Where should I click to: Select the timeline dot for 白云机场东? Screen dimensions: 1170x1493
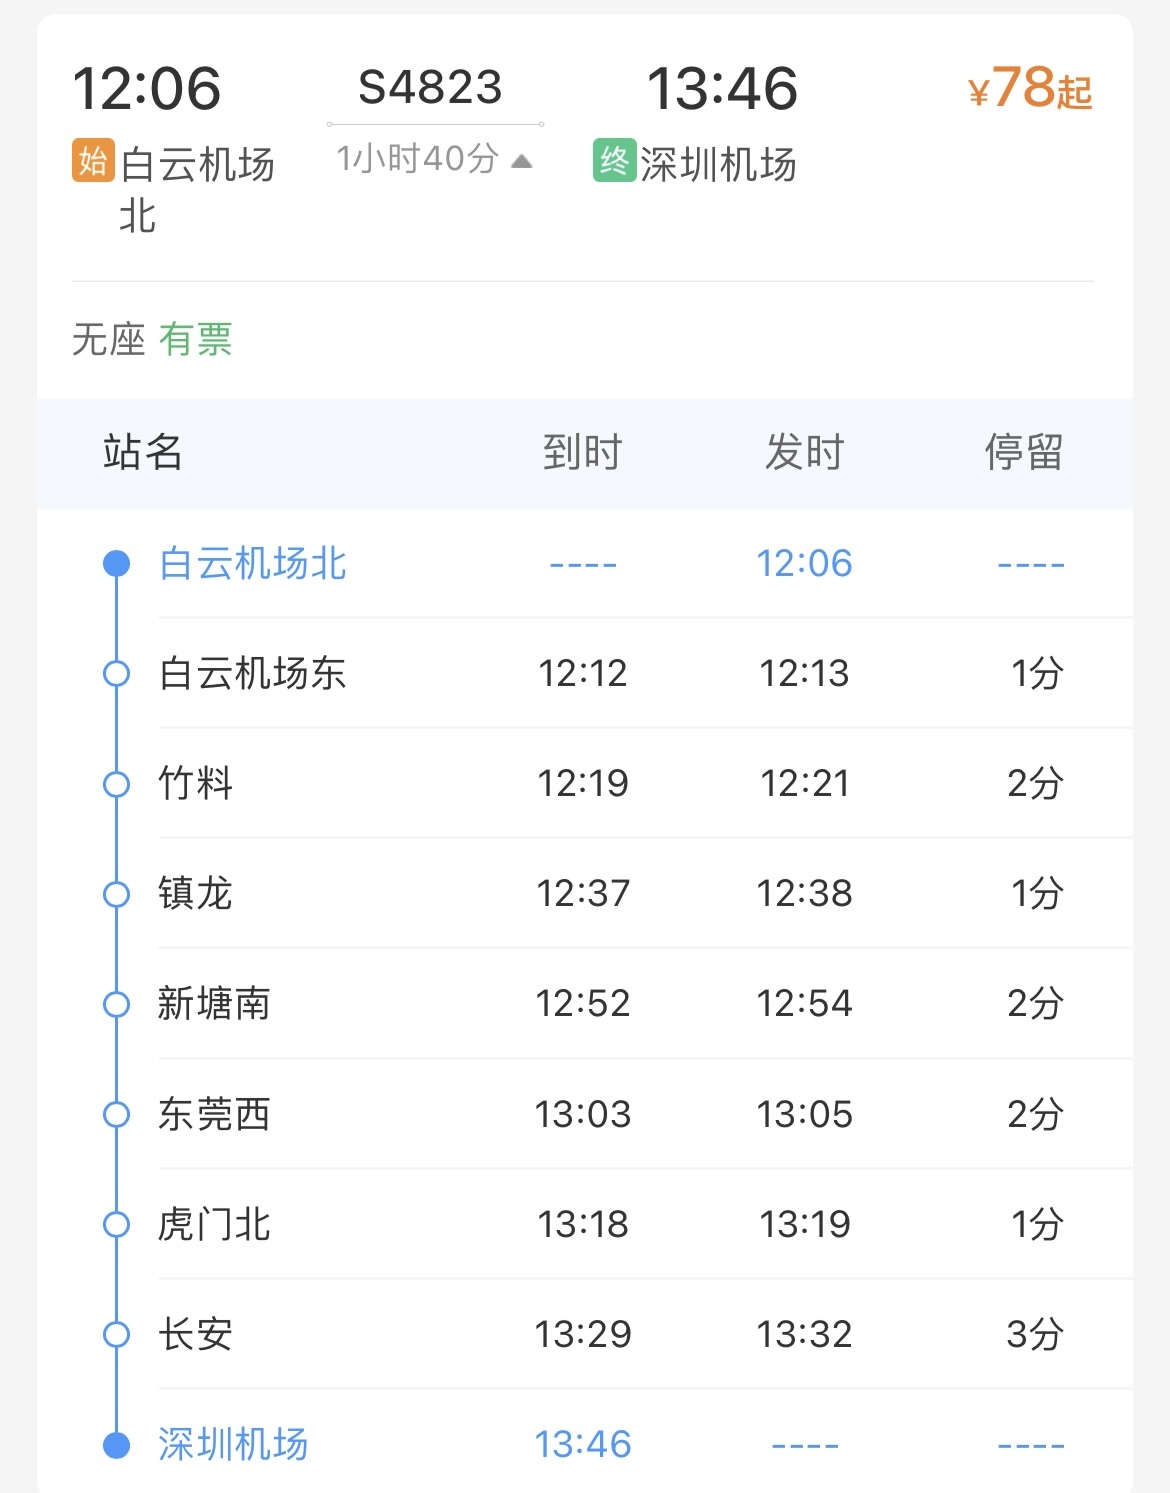[x=117, y=674]
